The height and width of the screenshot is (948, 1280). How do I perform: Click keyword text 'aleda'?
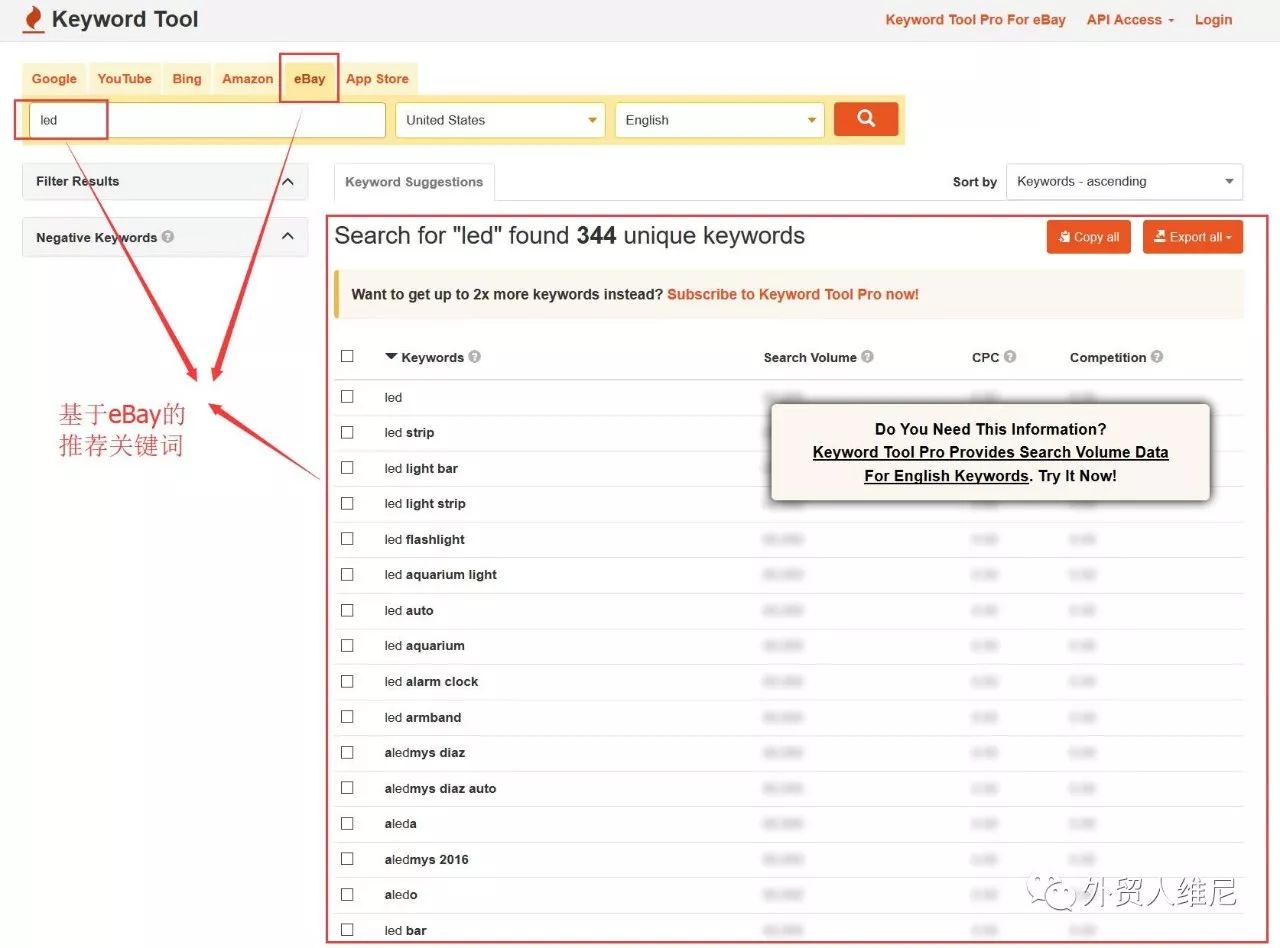pyautogui.click(x=400, y=824)
